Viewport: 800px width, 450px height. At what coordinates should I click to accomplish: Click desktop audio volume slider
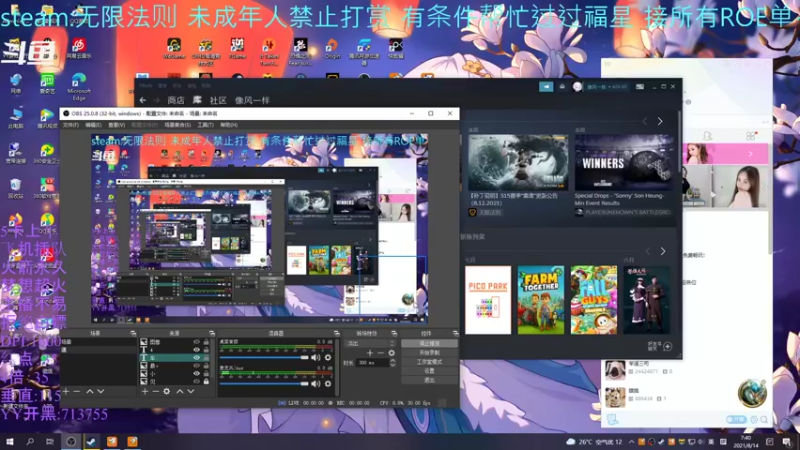[x=264, y=358]
